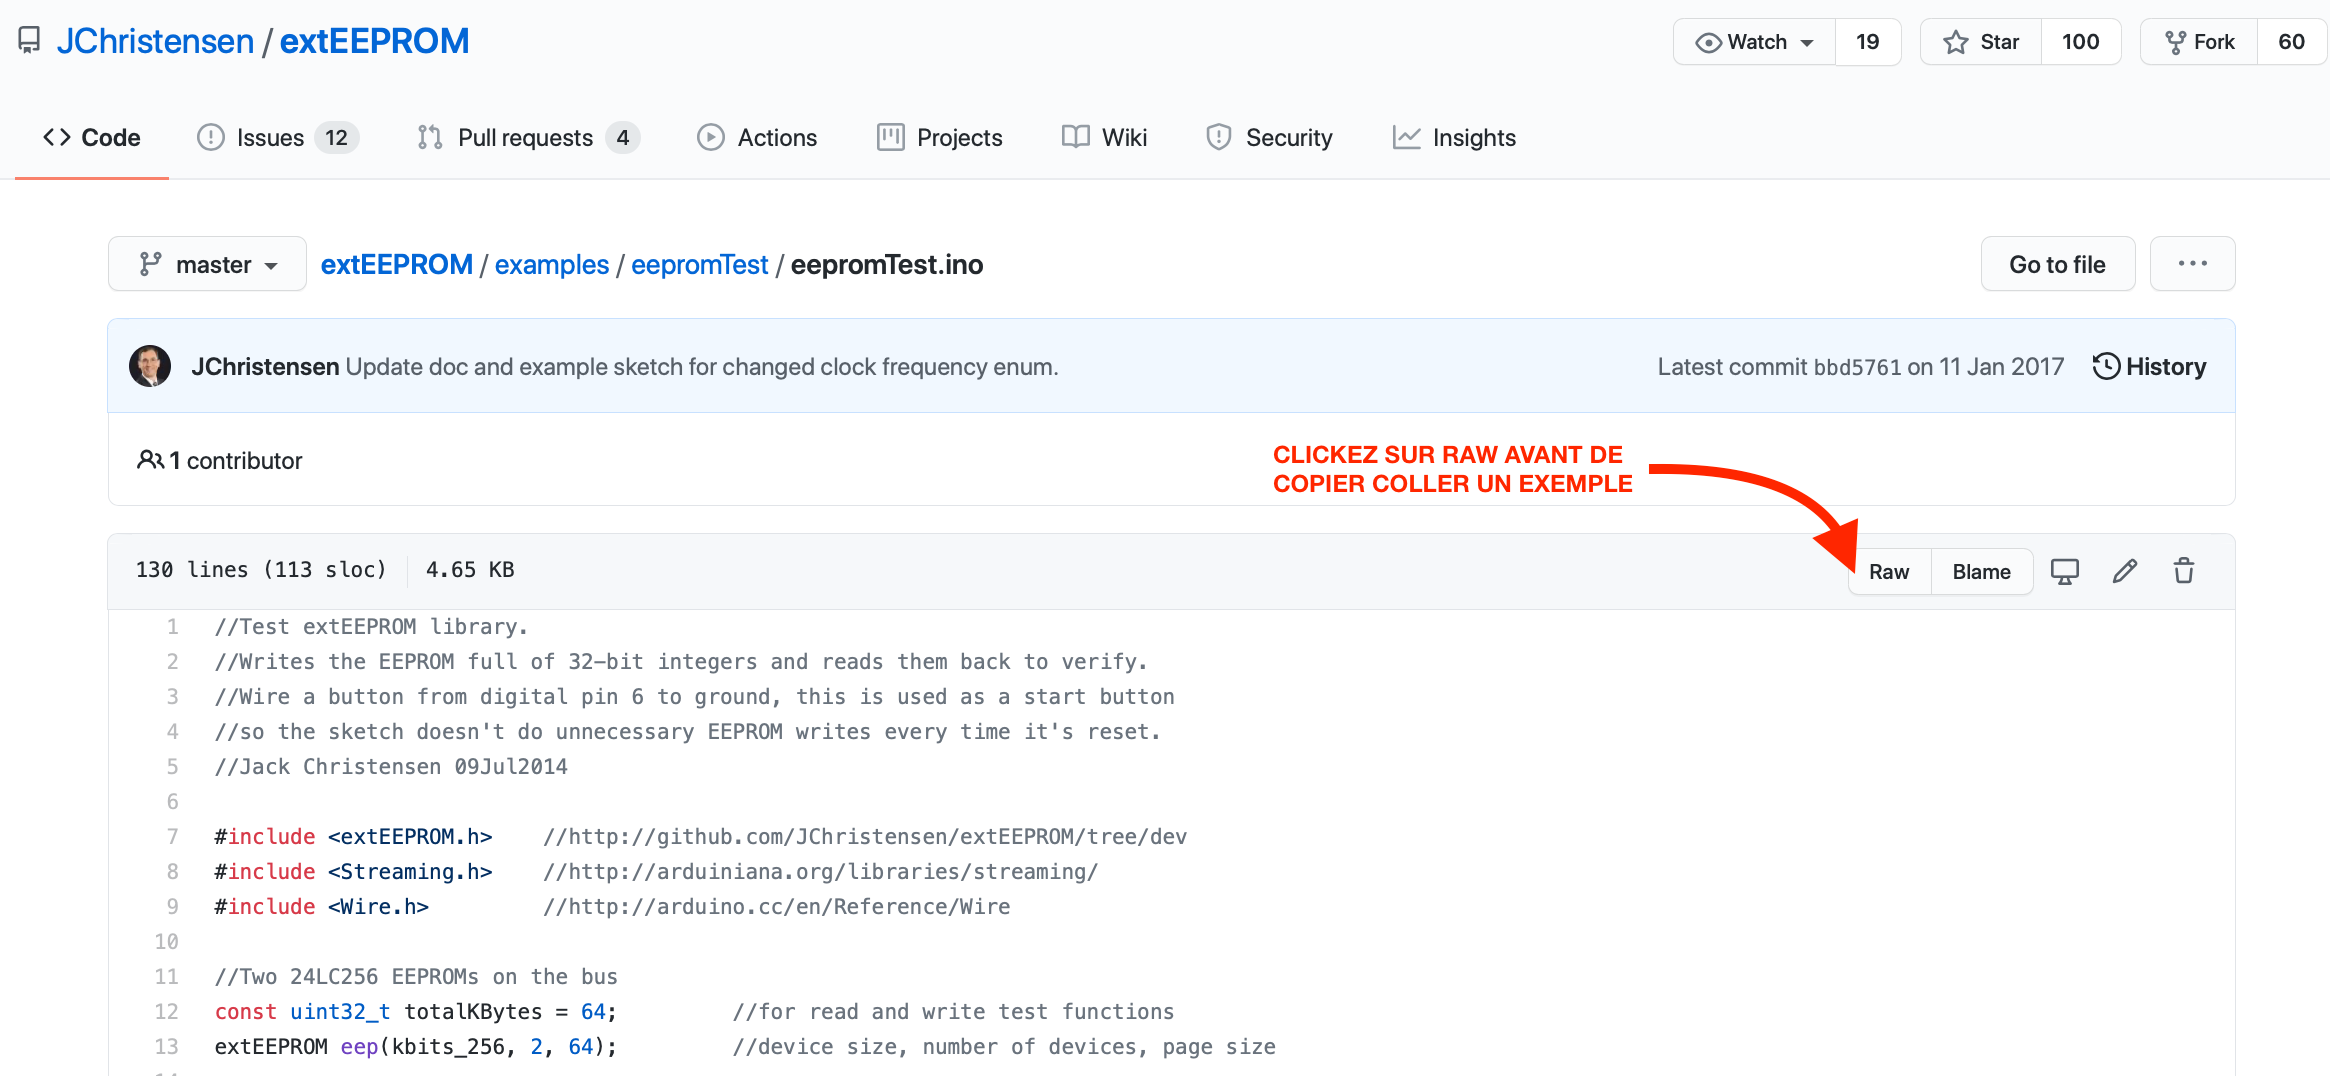Select line number 1
The height and width of the screenshot is (1076, 2330).
coord(173,627)
